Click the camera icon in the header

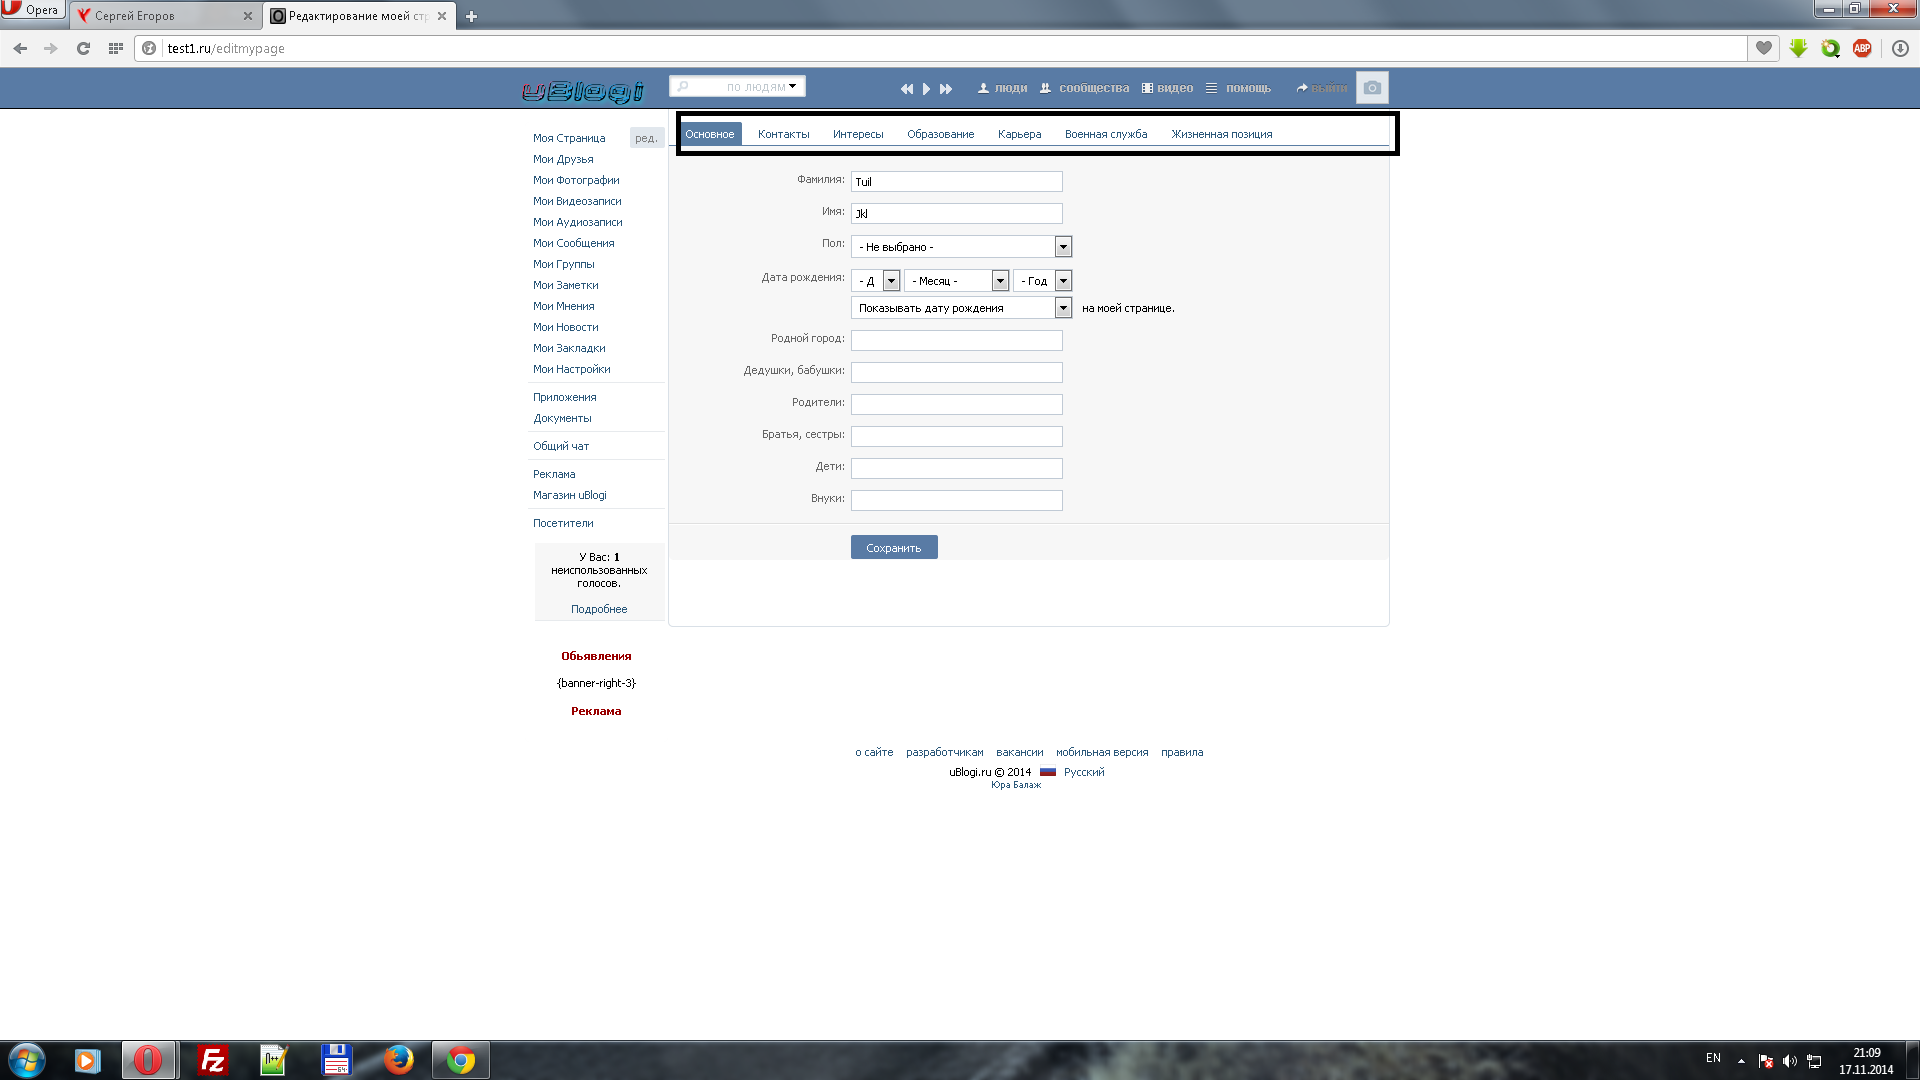[1372, 88]
